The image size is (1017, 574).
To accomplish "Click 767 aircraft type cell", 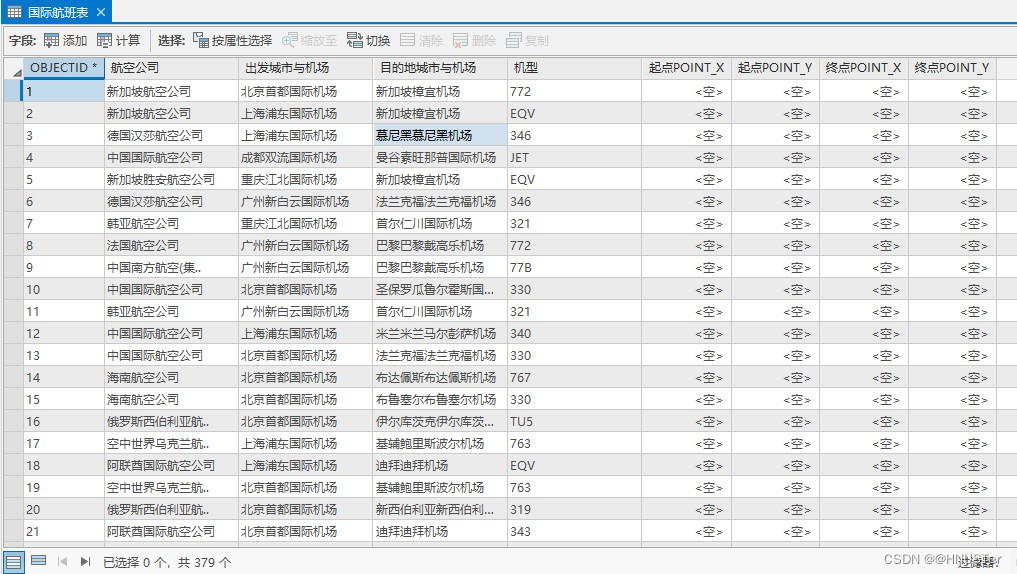I will (x=574, y=377).
